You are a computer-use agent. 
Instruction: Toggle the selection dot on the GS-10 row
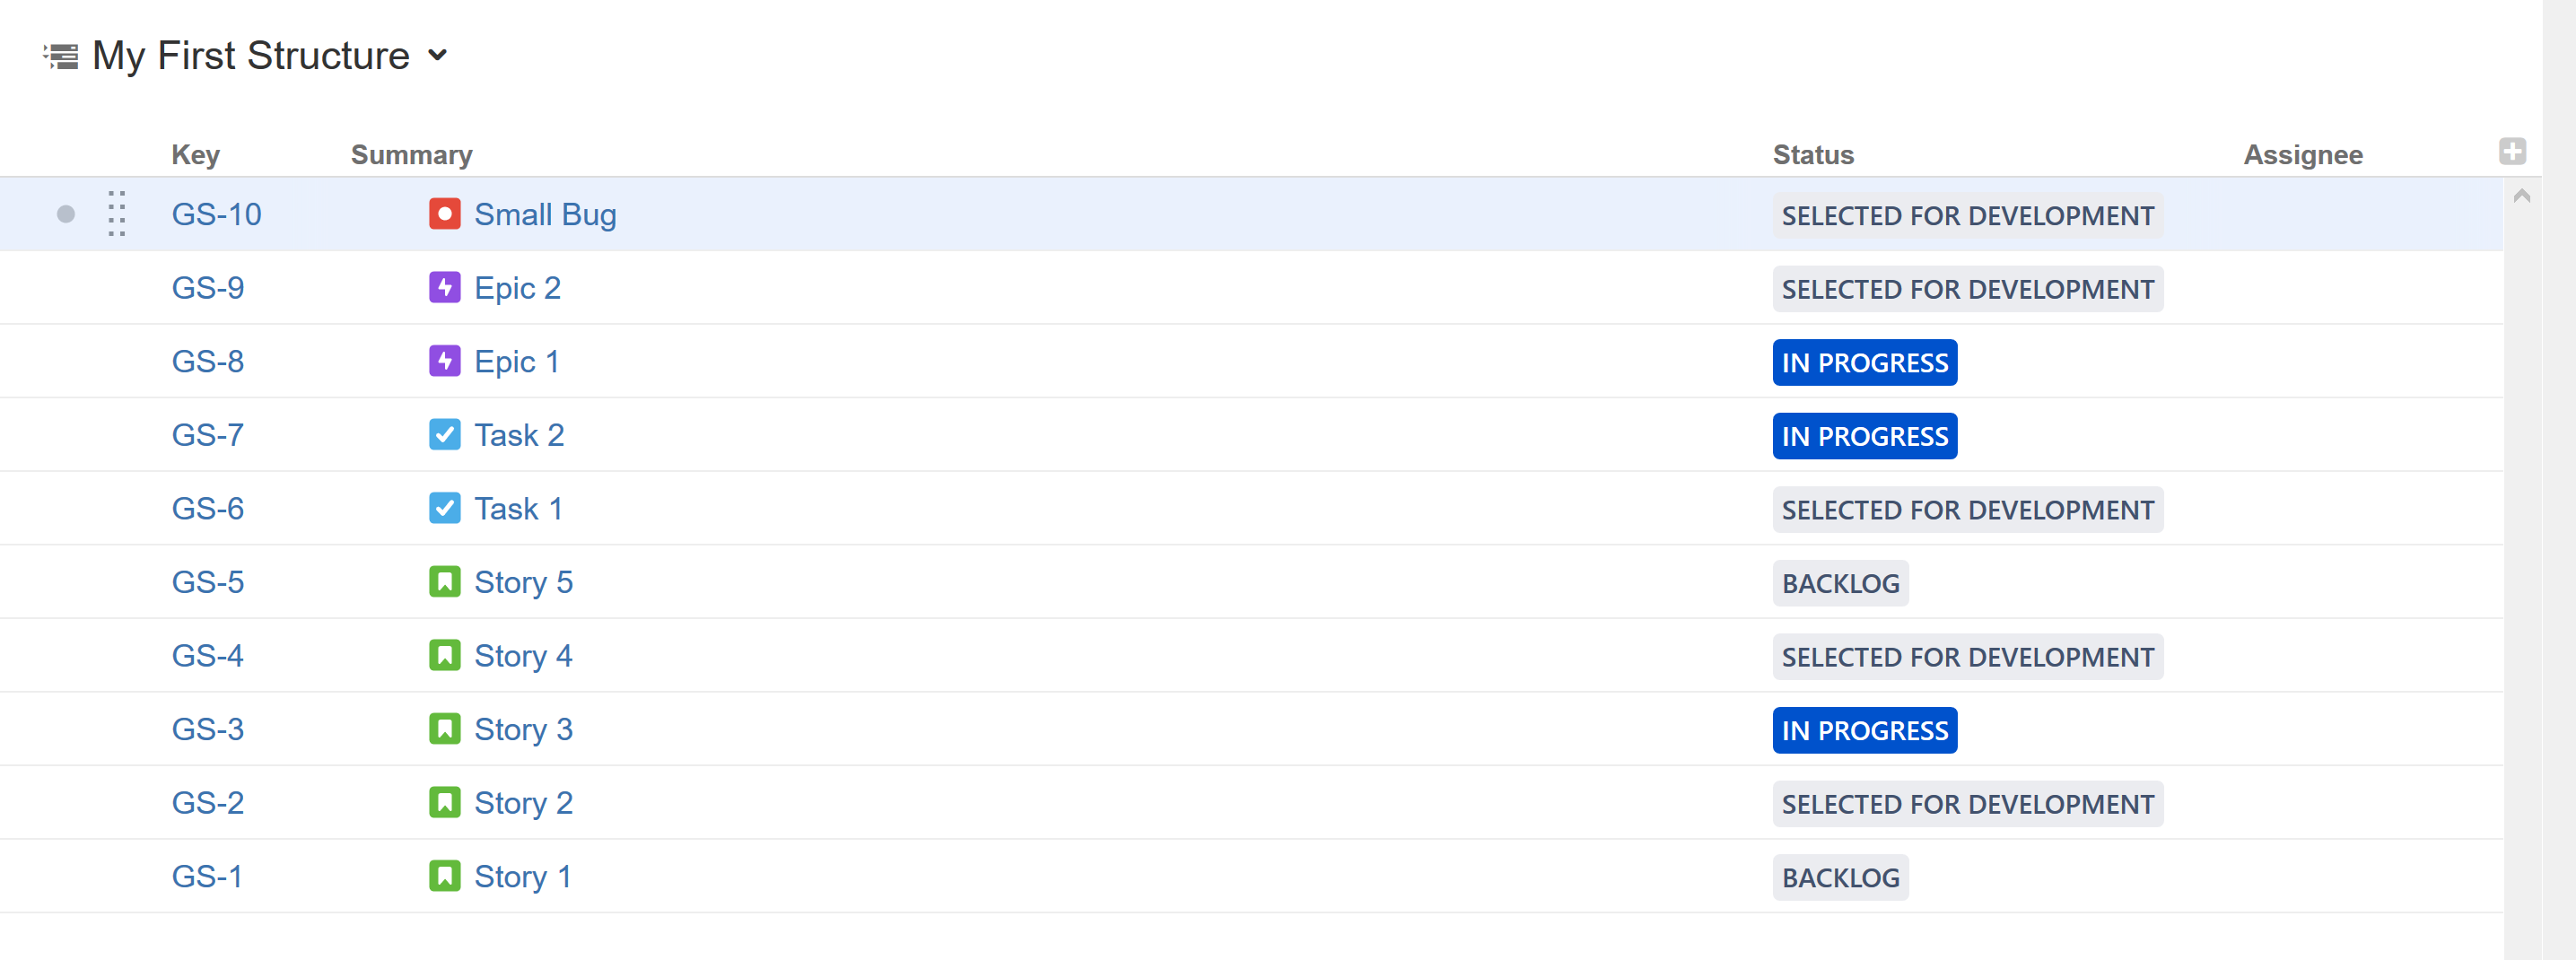click(x=65, y=214)
